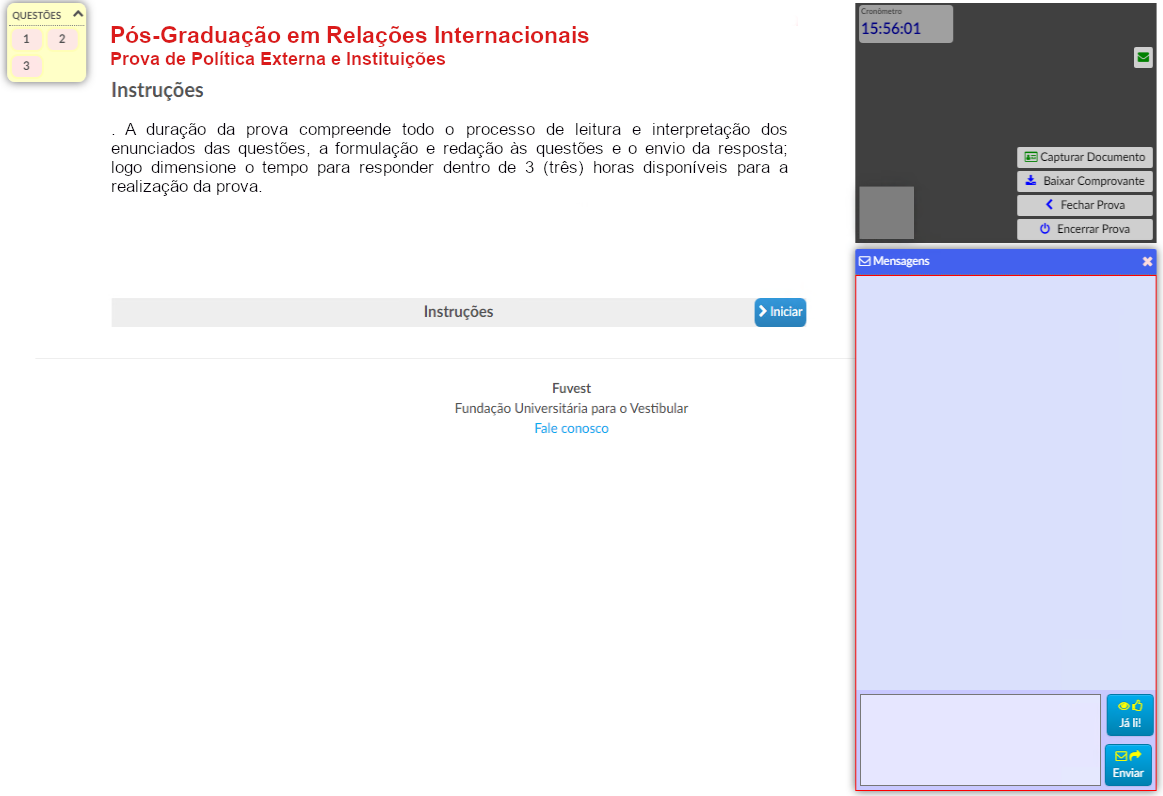Image resolution: width=1163 pixels, height=796 pixels.
Task: Open the Fale conosco link
Action: tap(571, 428)
